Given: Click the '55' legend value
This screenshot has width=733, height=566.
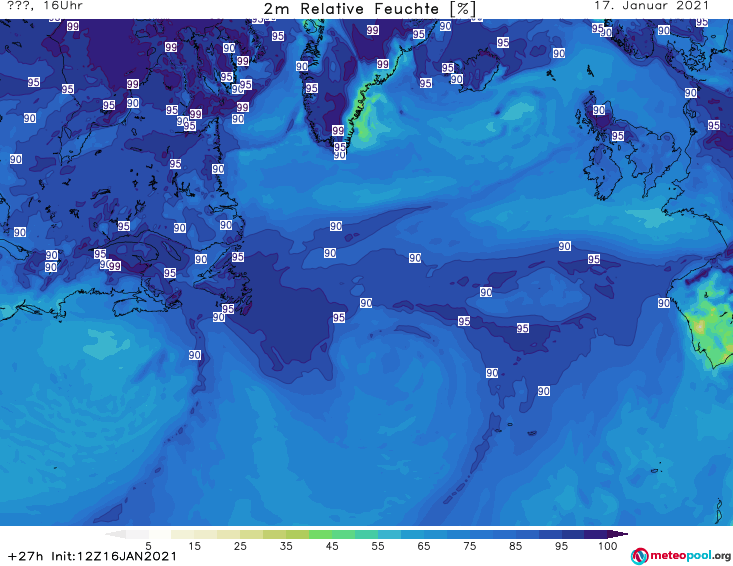Looking at the screenshot, I should pyautogui.click(x=378, y=546).
